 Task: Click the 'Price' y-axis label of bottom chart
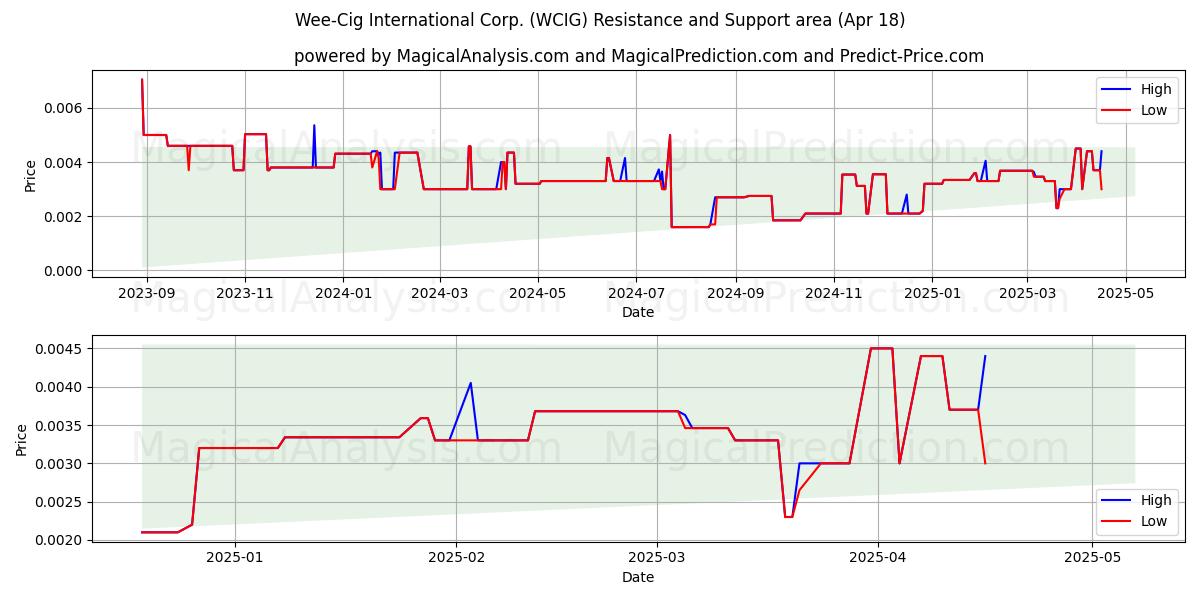(22, 439)
